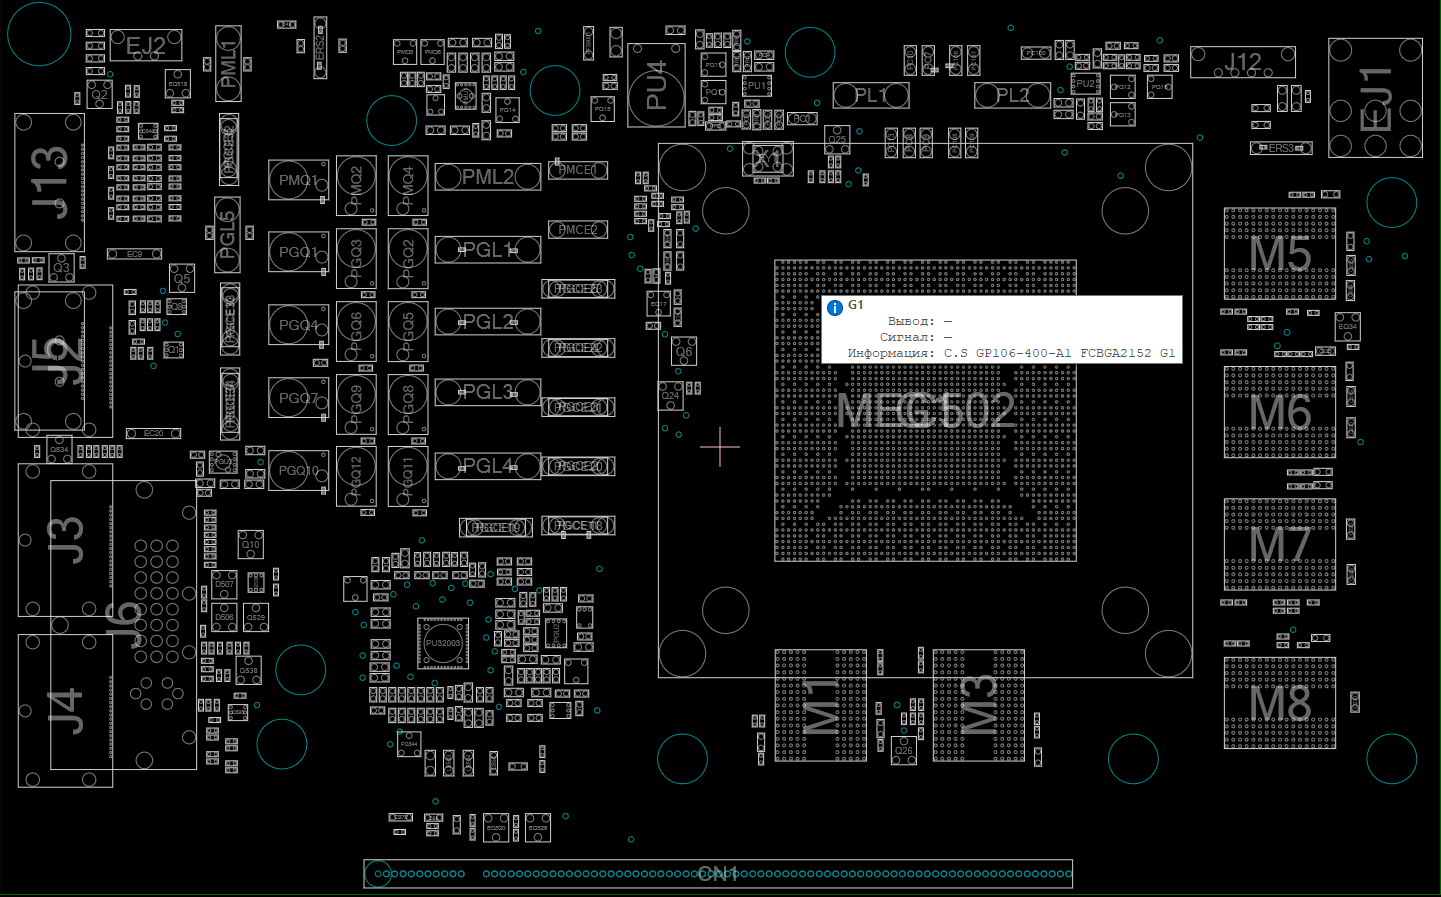The height and width of the screenshot is (897, 1441).
Task: Click the J4 connector outline
Action: (65, 710)
